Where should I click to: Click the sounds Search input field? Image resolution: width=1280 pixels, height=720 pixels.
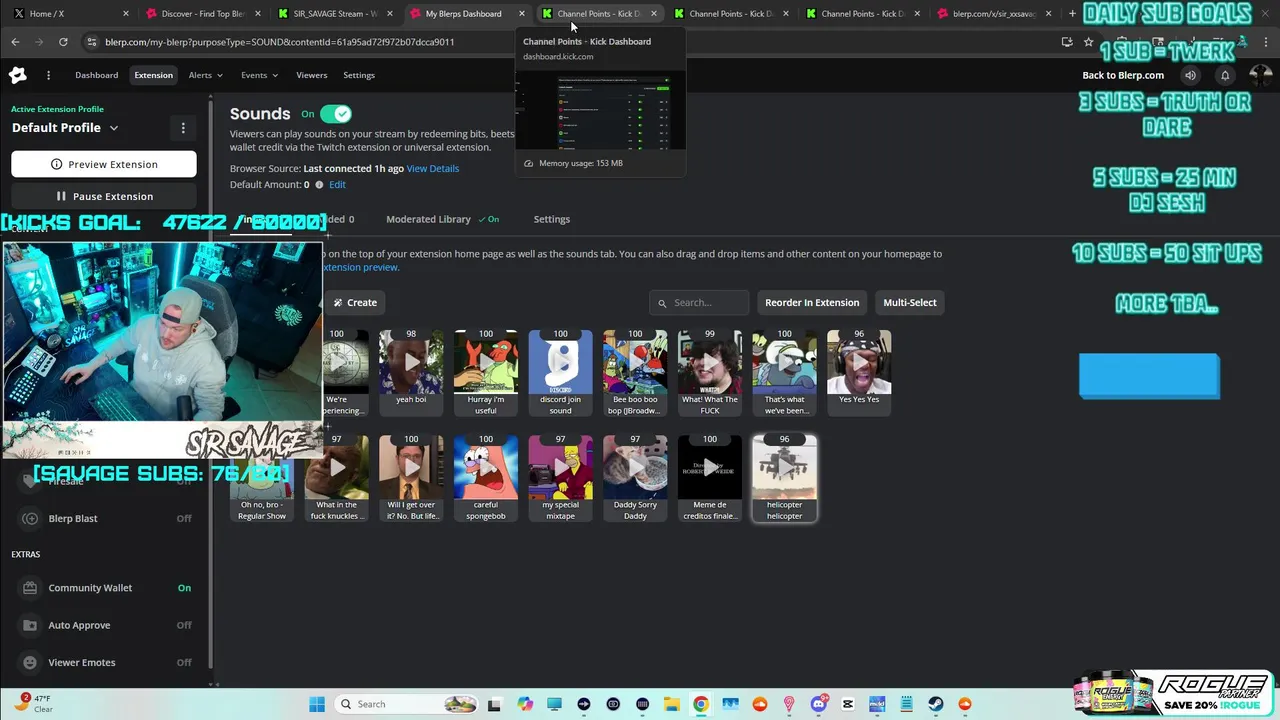699,302
